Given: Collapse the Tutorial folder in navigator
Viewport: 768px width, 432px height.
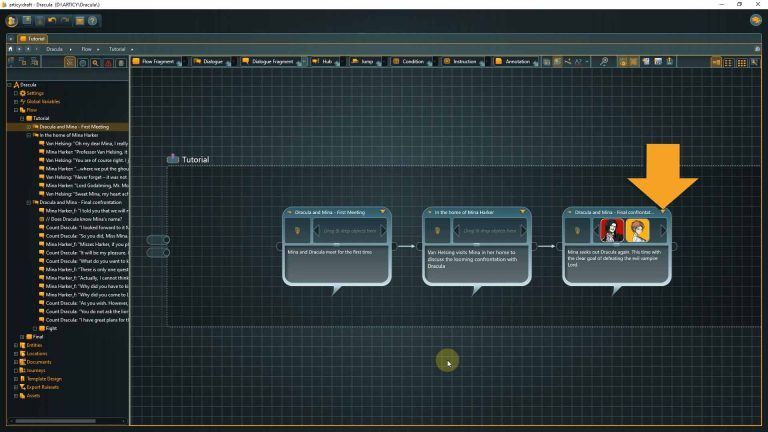Looking at the screenshot, I should click(x=22, y=118).
